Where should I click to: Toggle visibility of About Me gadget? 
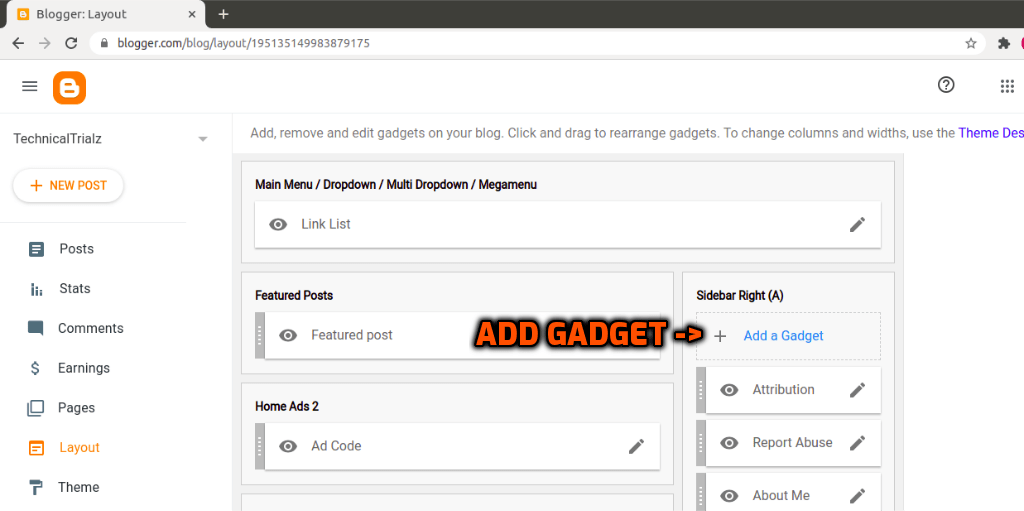[x=729, y=496]
